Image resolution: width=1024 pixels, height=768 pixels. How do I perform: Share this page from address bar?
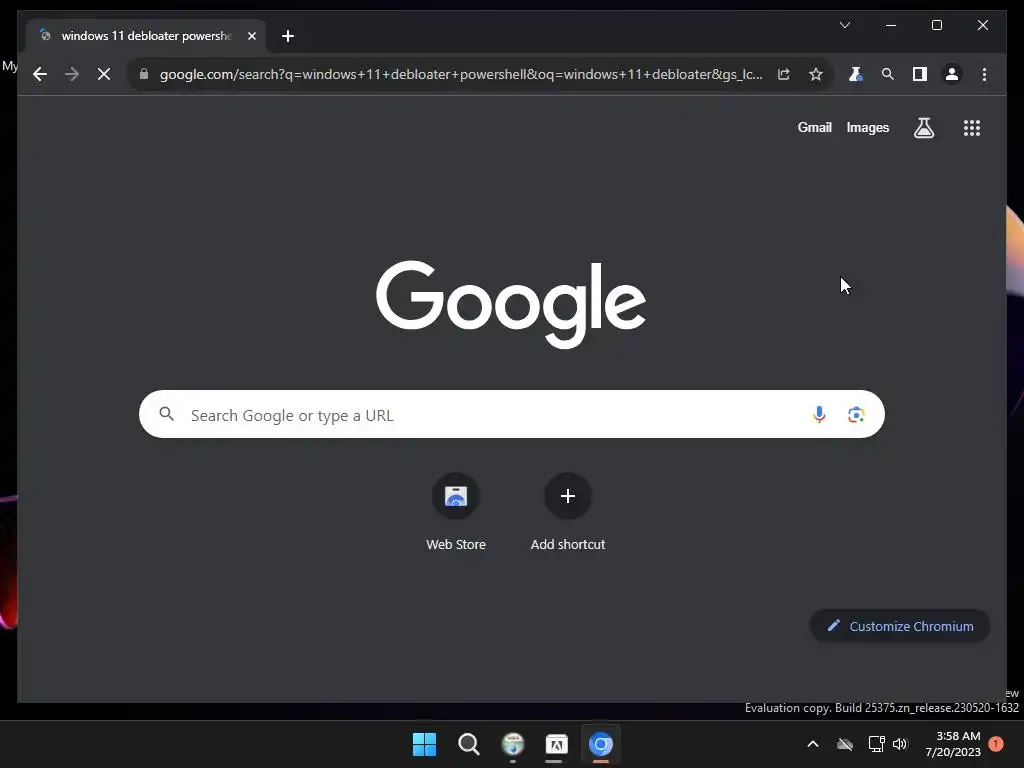coord(784,74)
